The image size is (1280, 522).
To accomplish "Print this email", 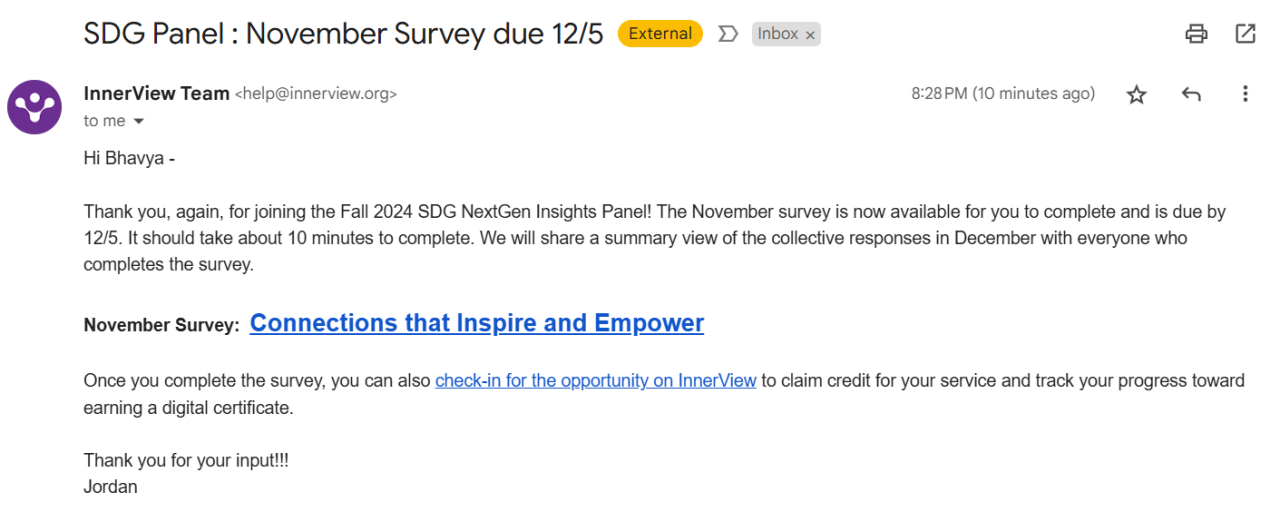I will point(1196,34).
